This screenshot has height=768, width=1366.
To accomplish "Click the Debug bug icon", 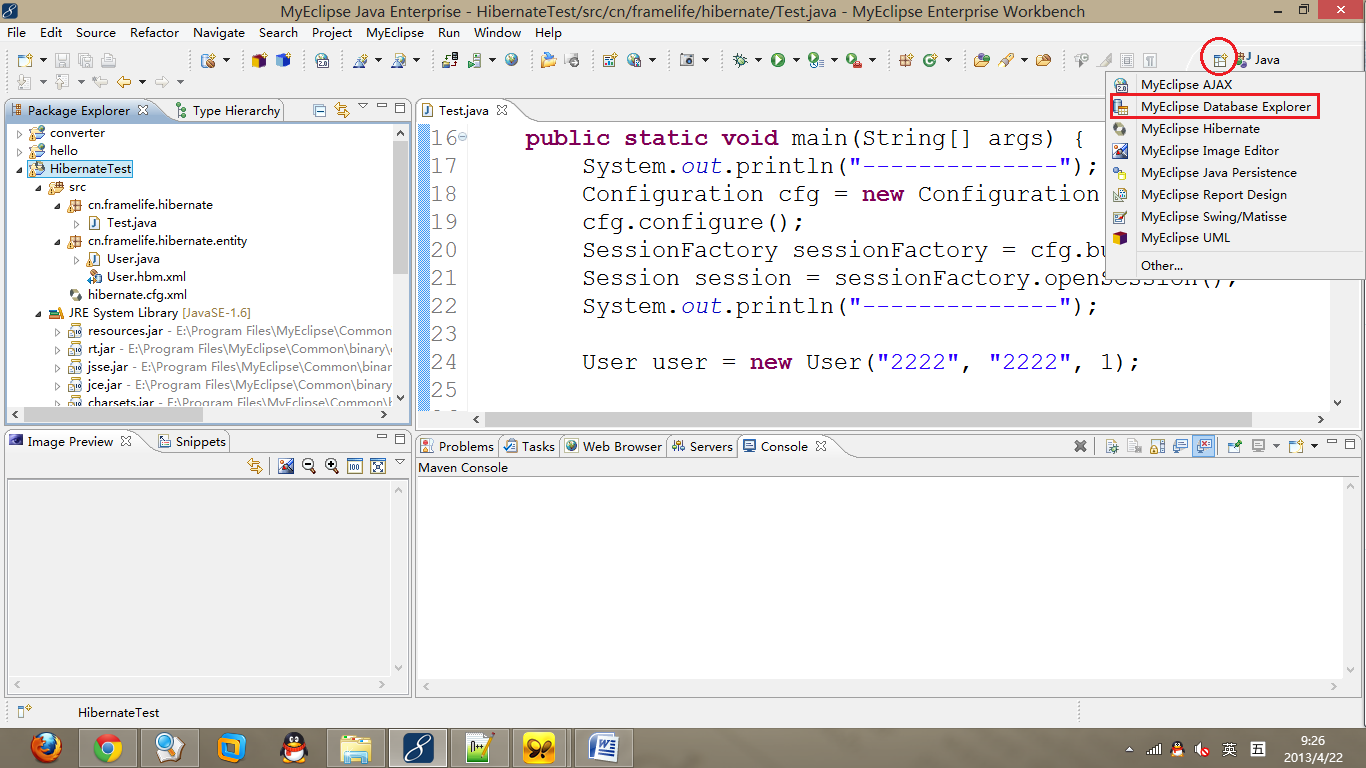I will (x=740, y=60).
